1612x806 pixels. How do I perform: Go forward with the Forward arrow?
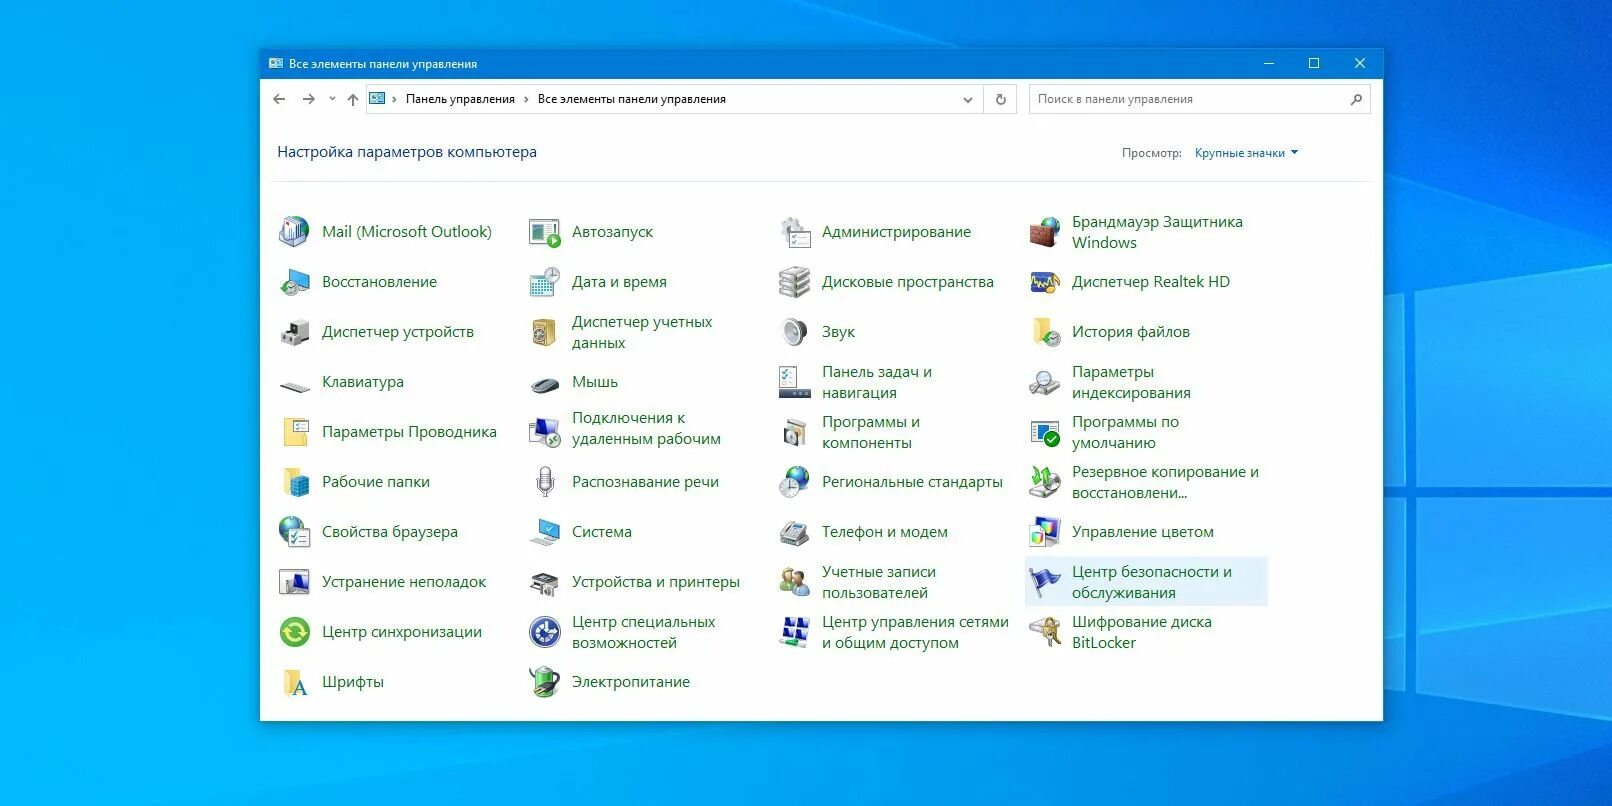pyautogui.click(x=308, y=99)
